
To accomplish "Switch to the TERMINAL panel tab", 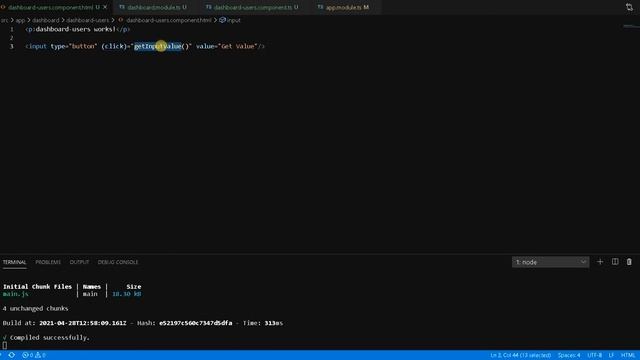I will 14,262.
